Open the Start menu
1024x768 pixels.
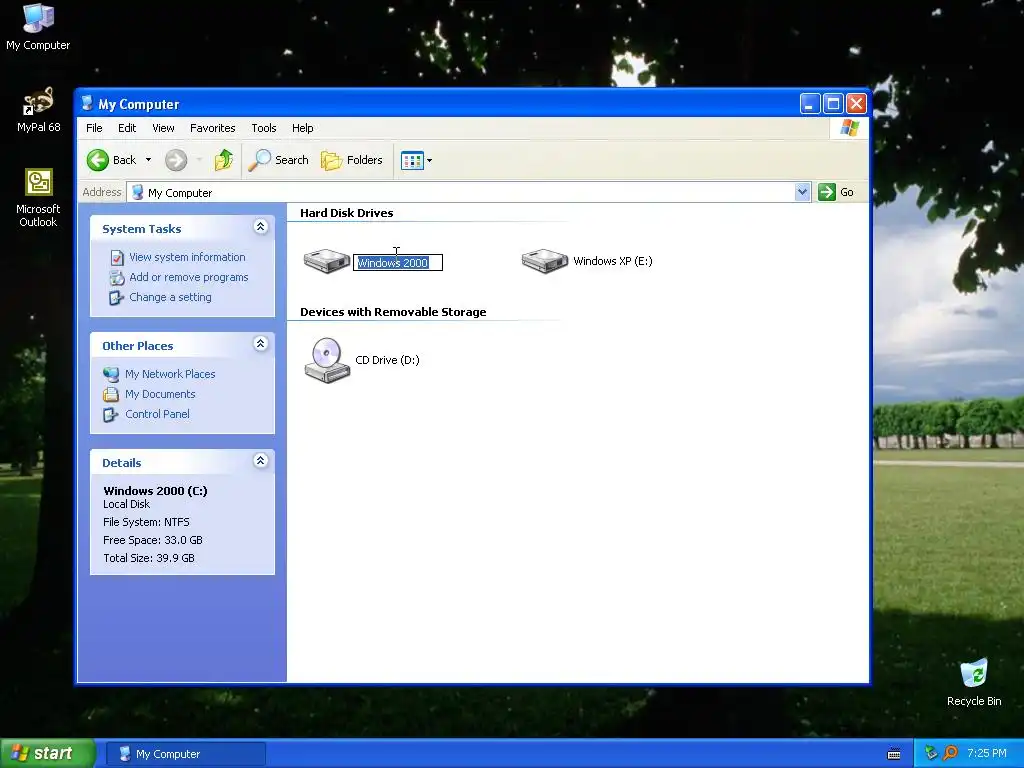click(x=47, y=754)
